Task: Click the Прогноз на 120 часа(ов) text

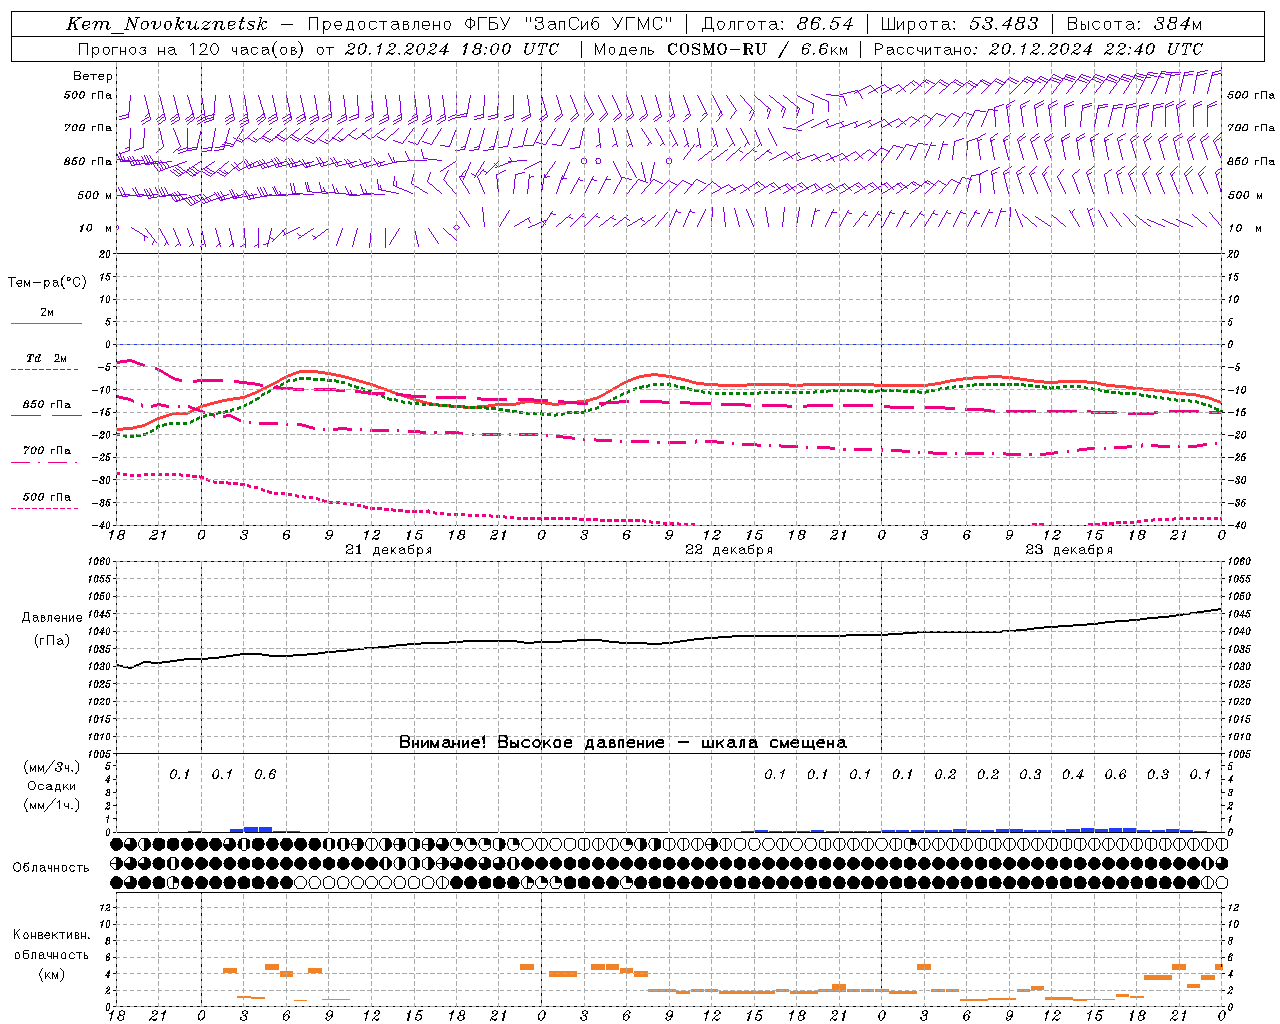Action: (x=192, y=49)
